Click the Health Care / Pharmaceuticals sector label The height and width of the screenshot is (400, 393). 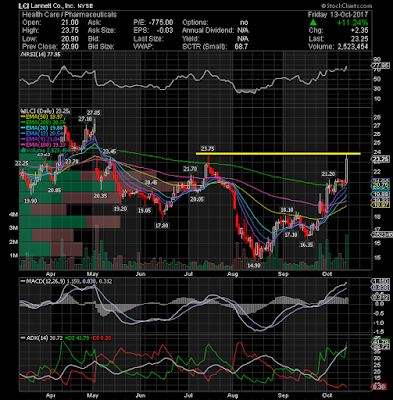[x=69, y=14]
